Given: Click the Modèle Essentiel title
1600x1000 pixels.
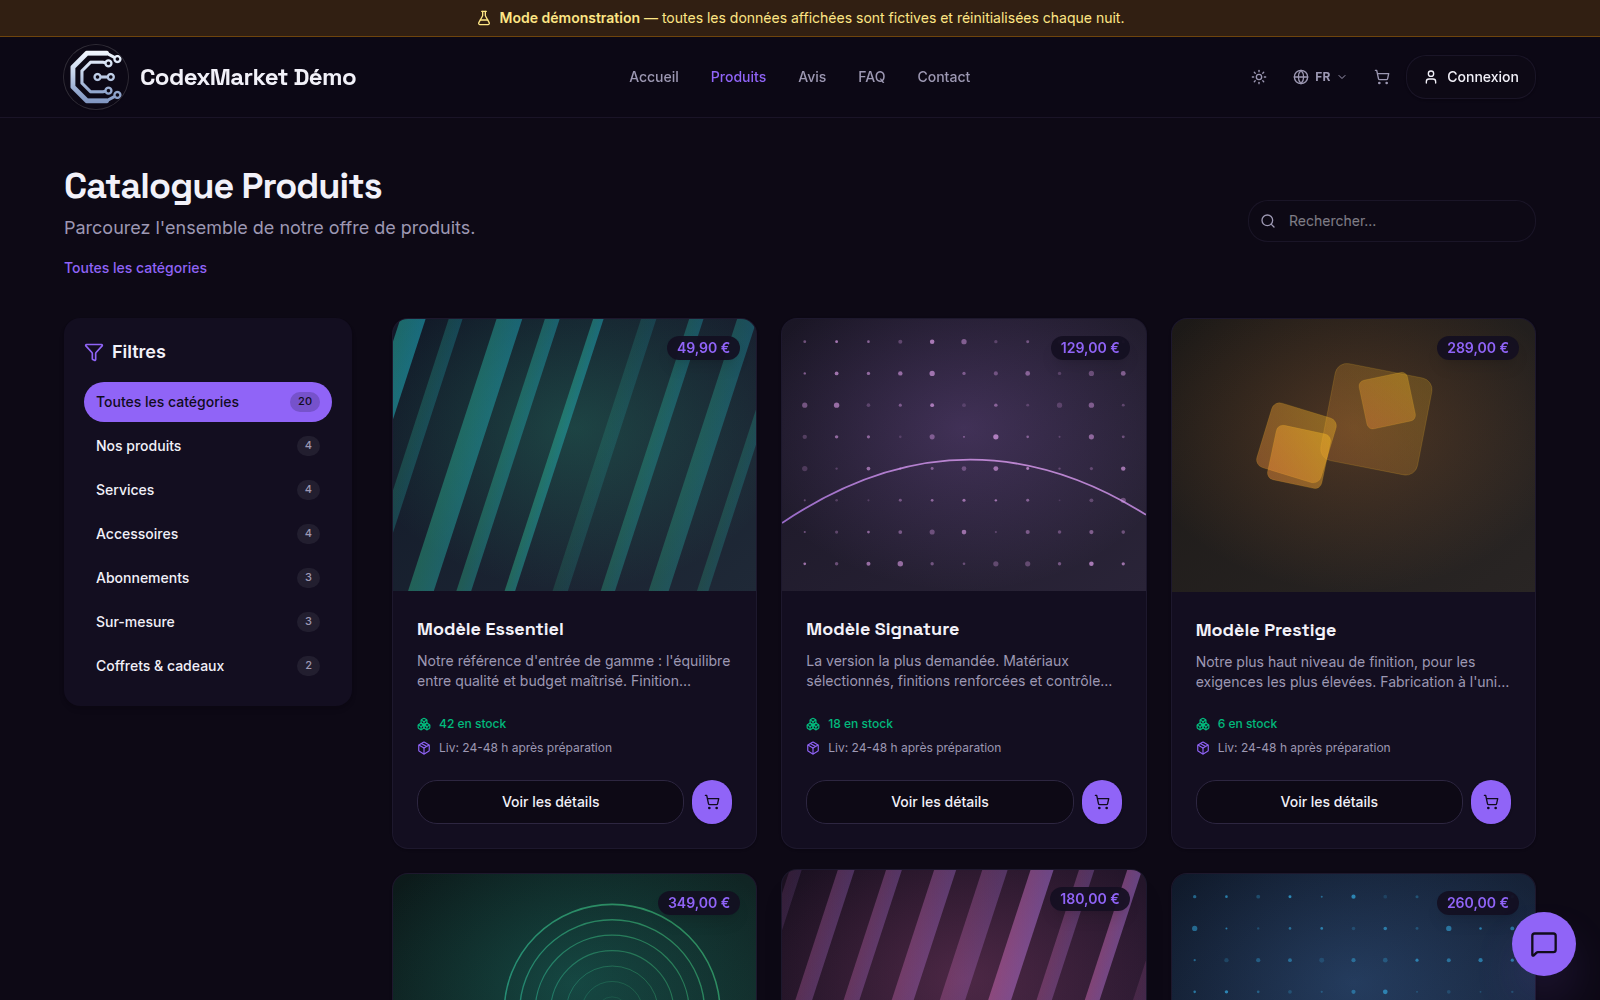Looking at the screenshot, I should pyautogui.click(x=490, y=629).
